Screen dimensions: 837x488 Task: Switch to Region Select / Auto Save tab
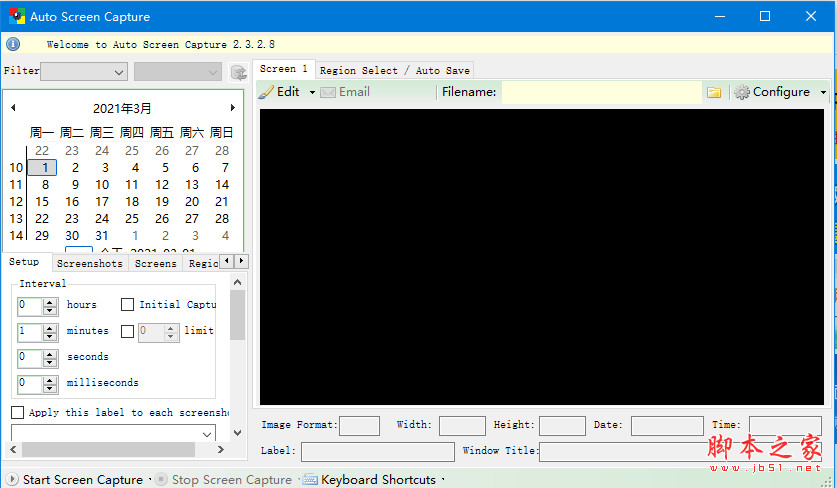394,70
